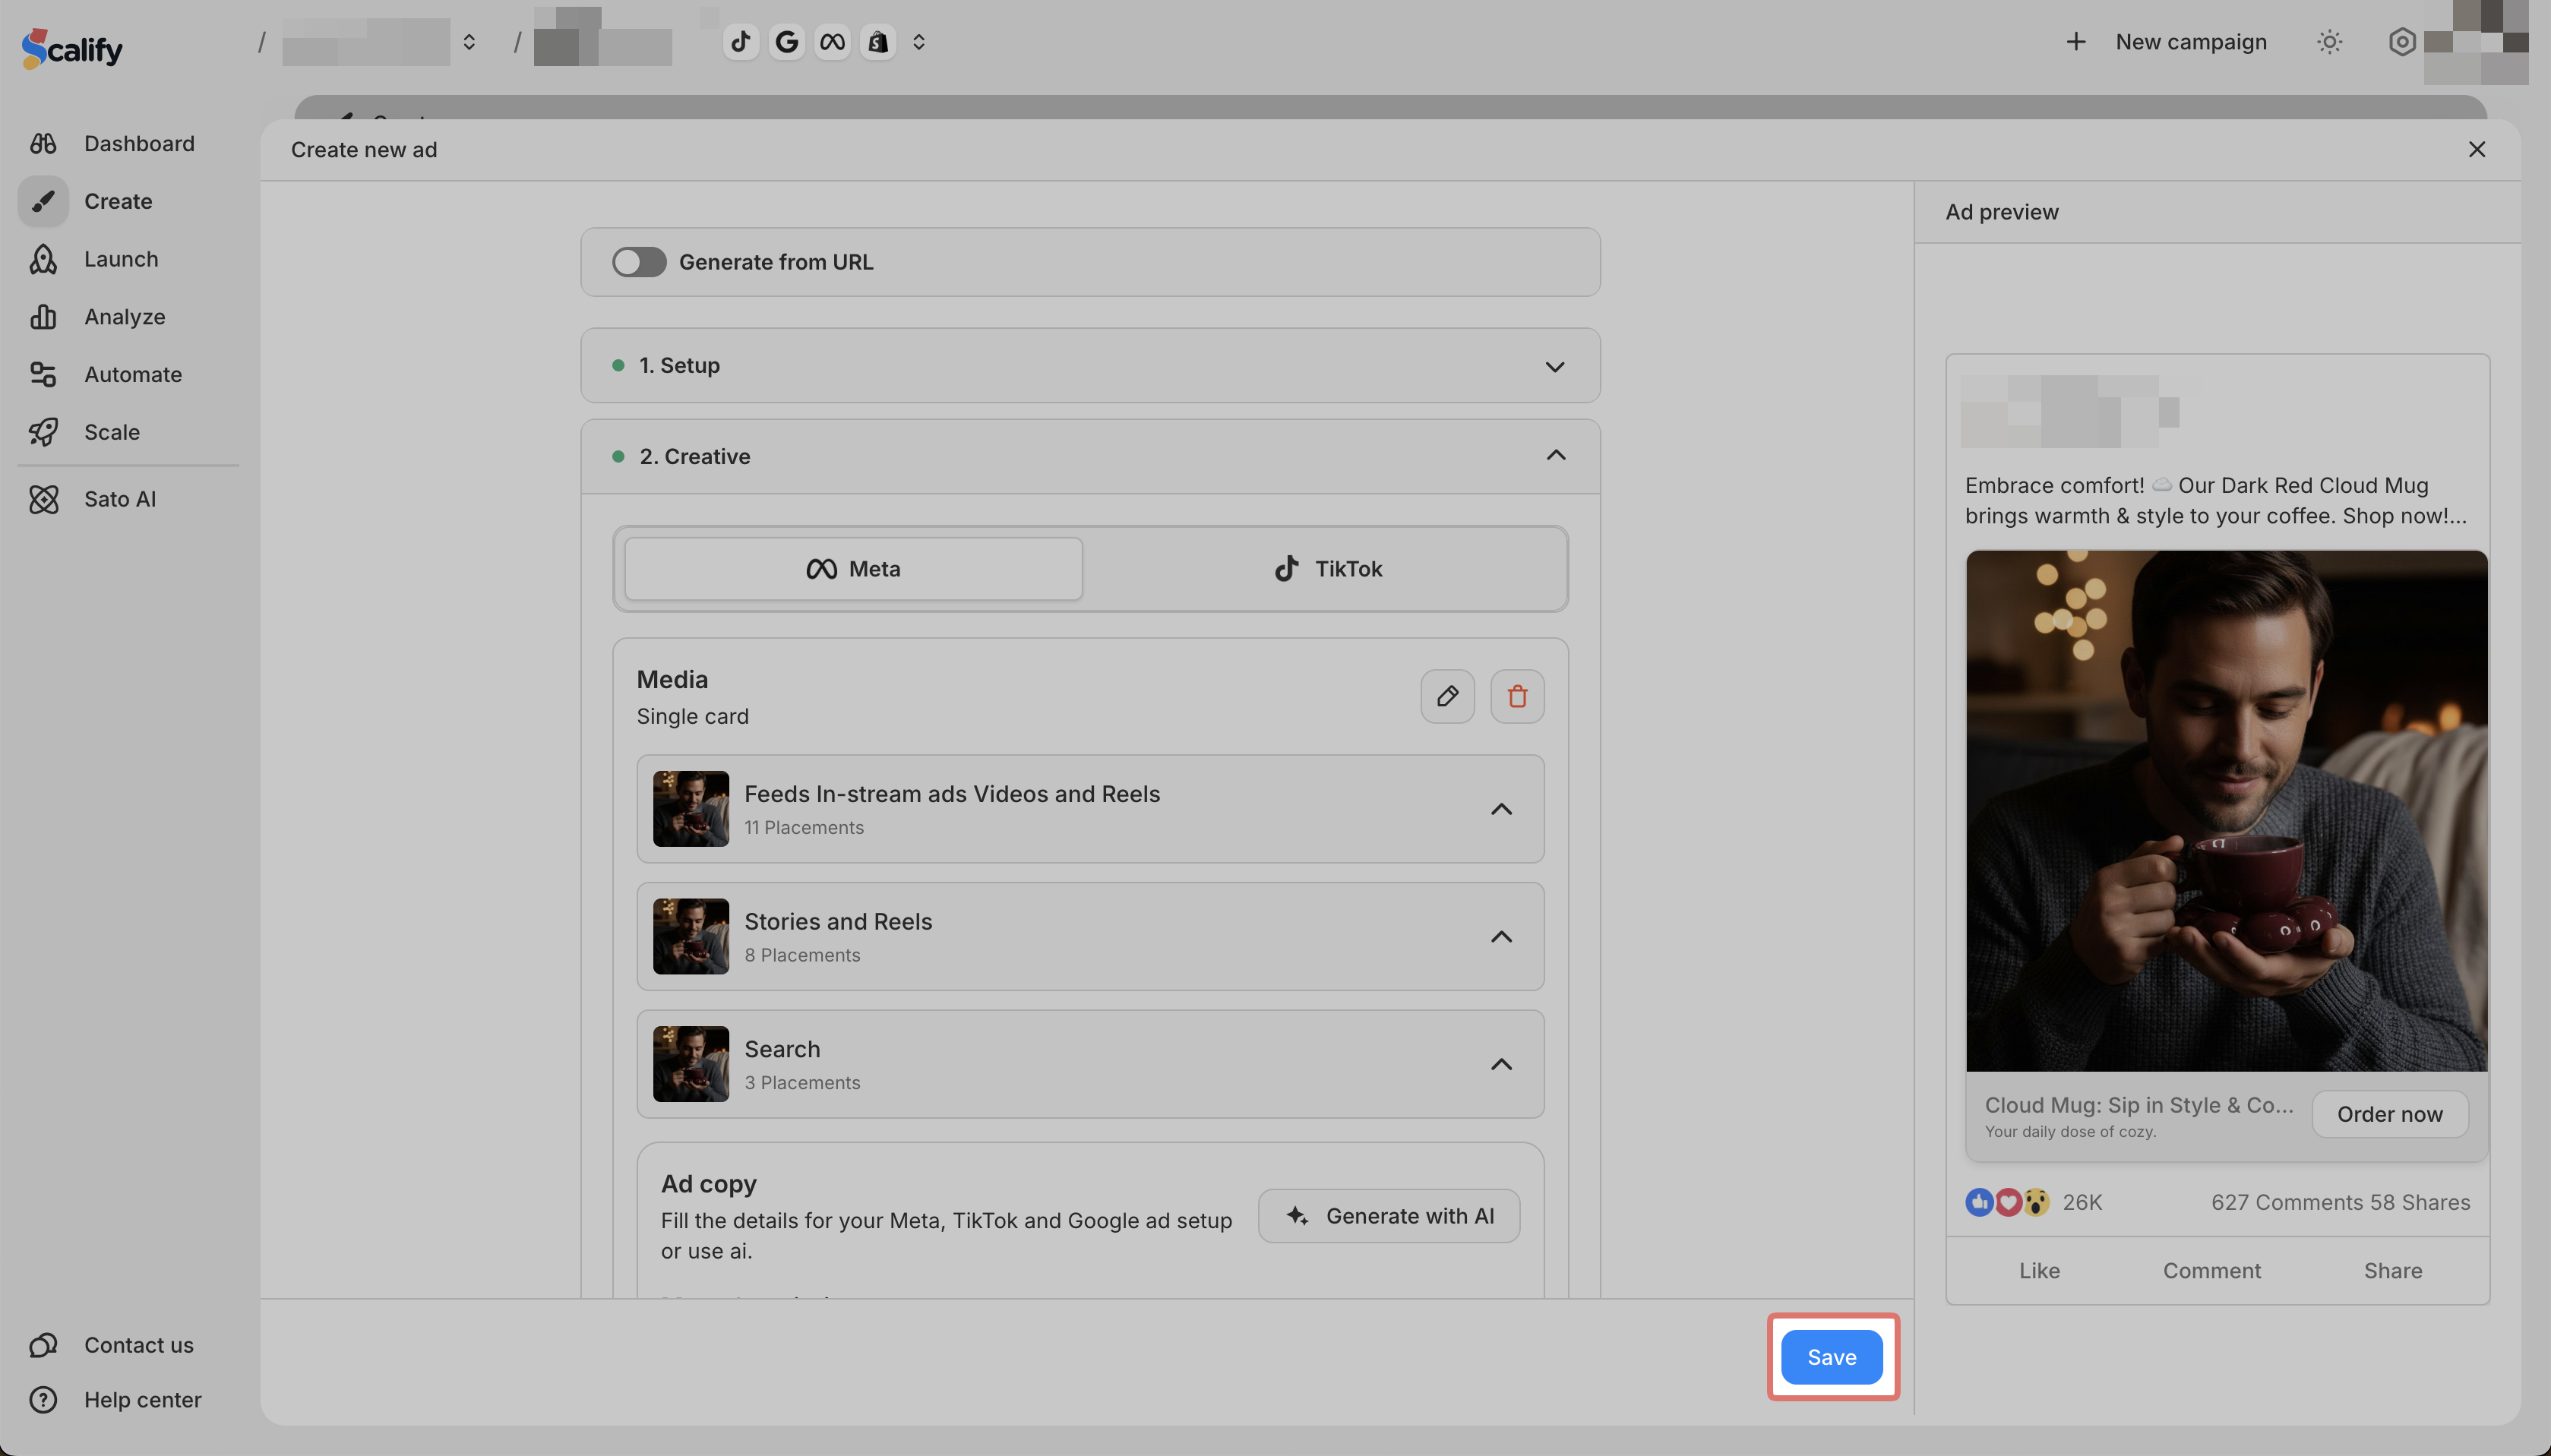
Task: Switch to the TikTok creative tab
Action: (x=1327, y=569)
